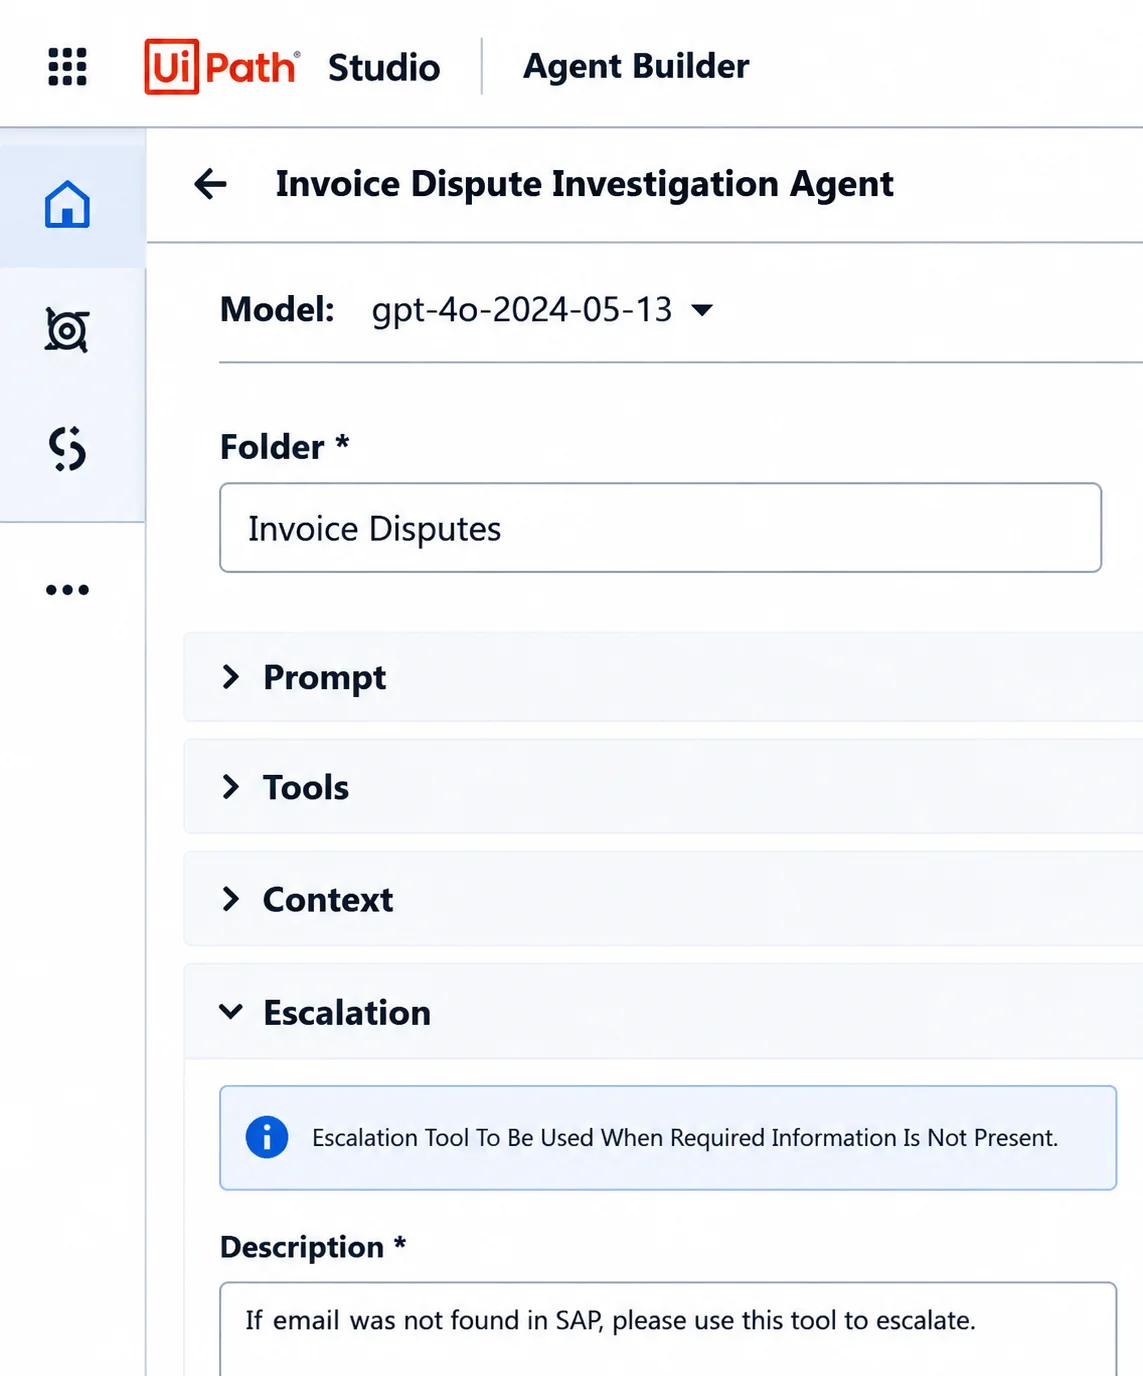The height and width of the screenshot is (1376, 1143).
Task: Open the looped arrows sidebar icon
Action: tap(67, 448)
